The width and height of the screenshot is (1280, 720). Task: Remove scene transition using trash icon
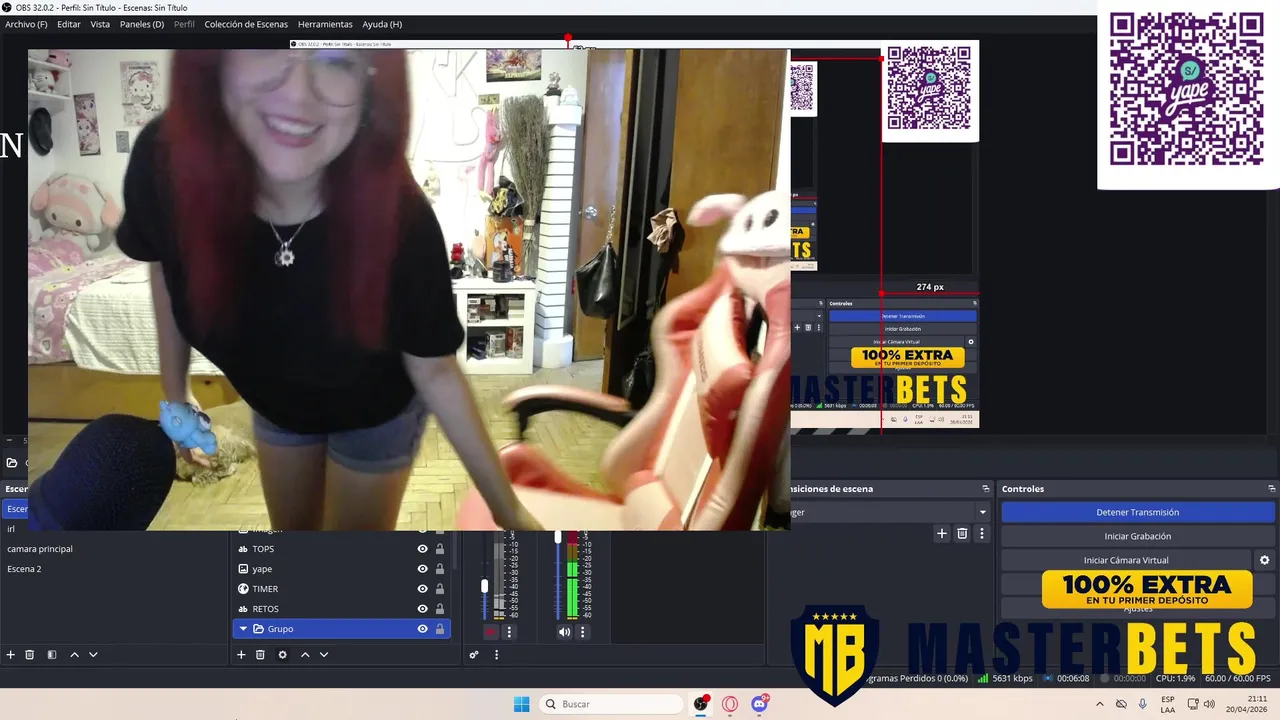962,534
